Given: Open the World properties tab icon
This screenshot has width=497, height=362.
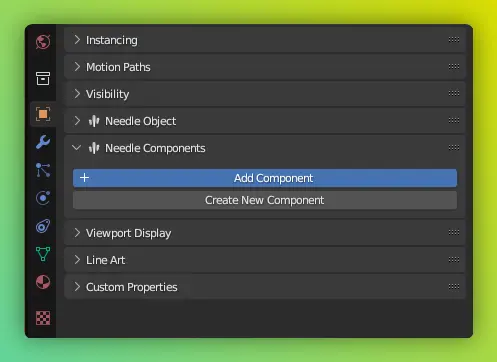Looking at the screenshot, I should pos(43,42).
